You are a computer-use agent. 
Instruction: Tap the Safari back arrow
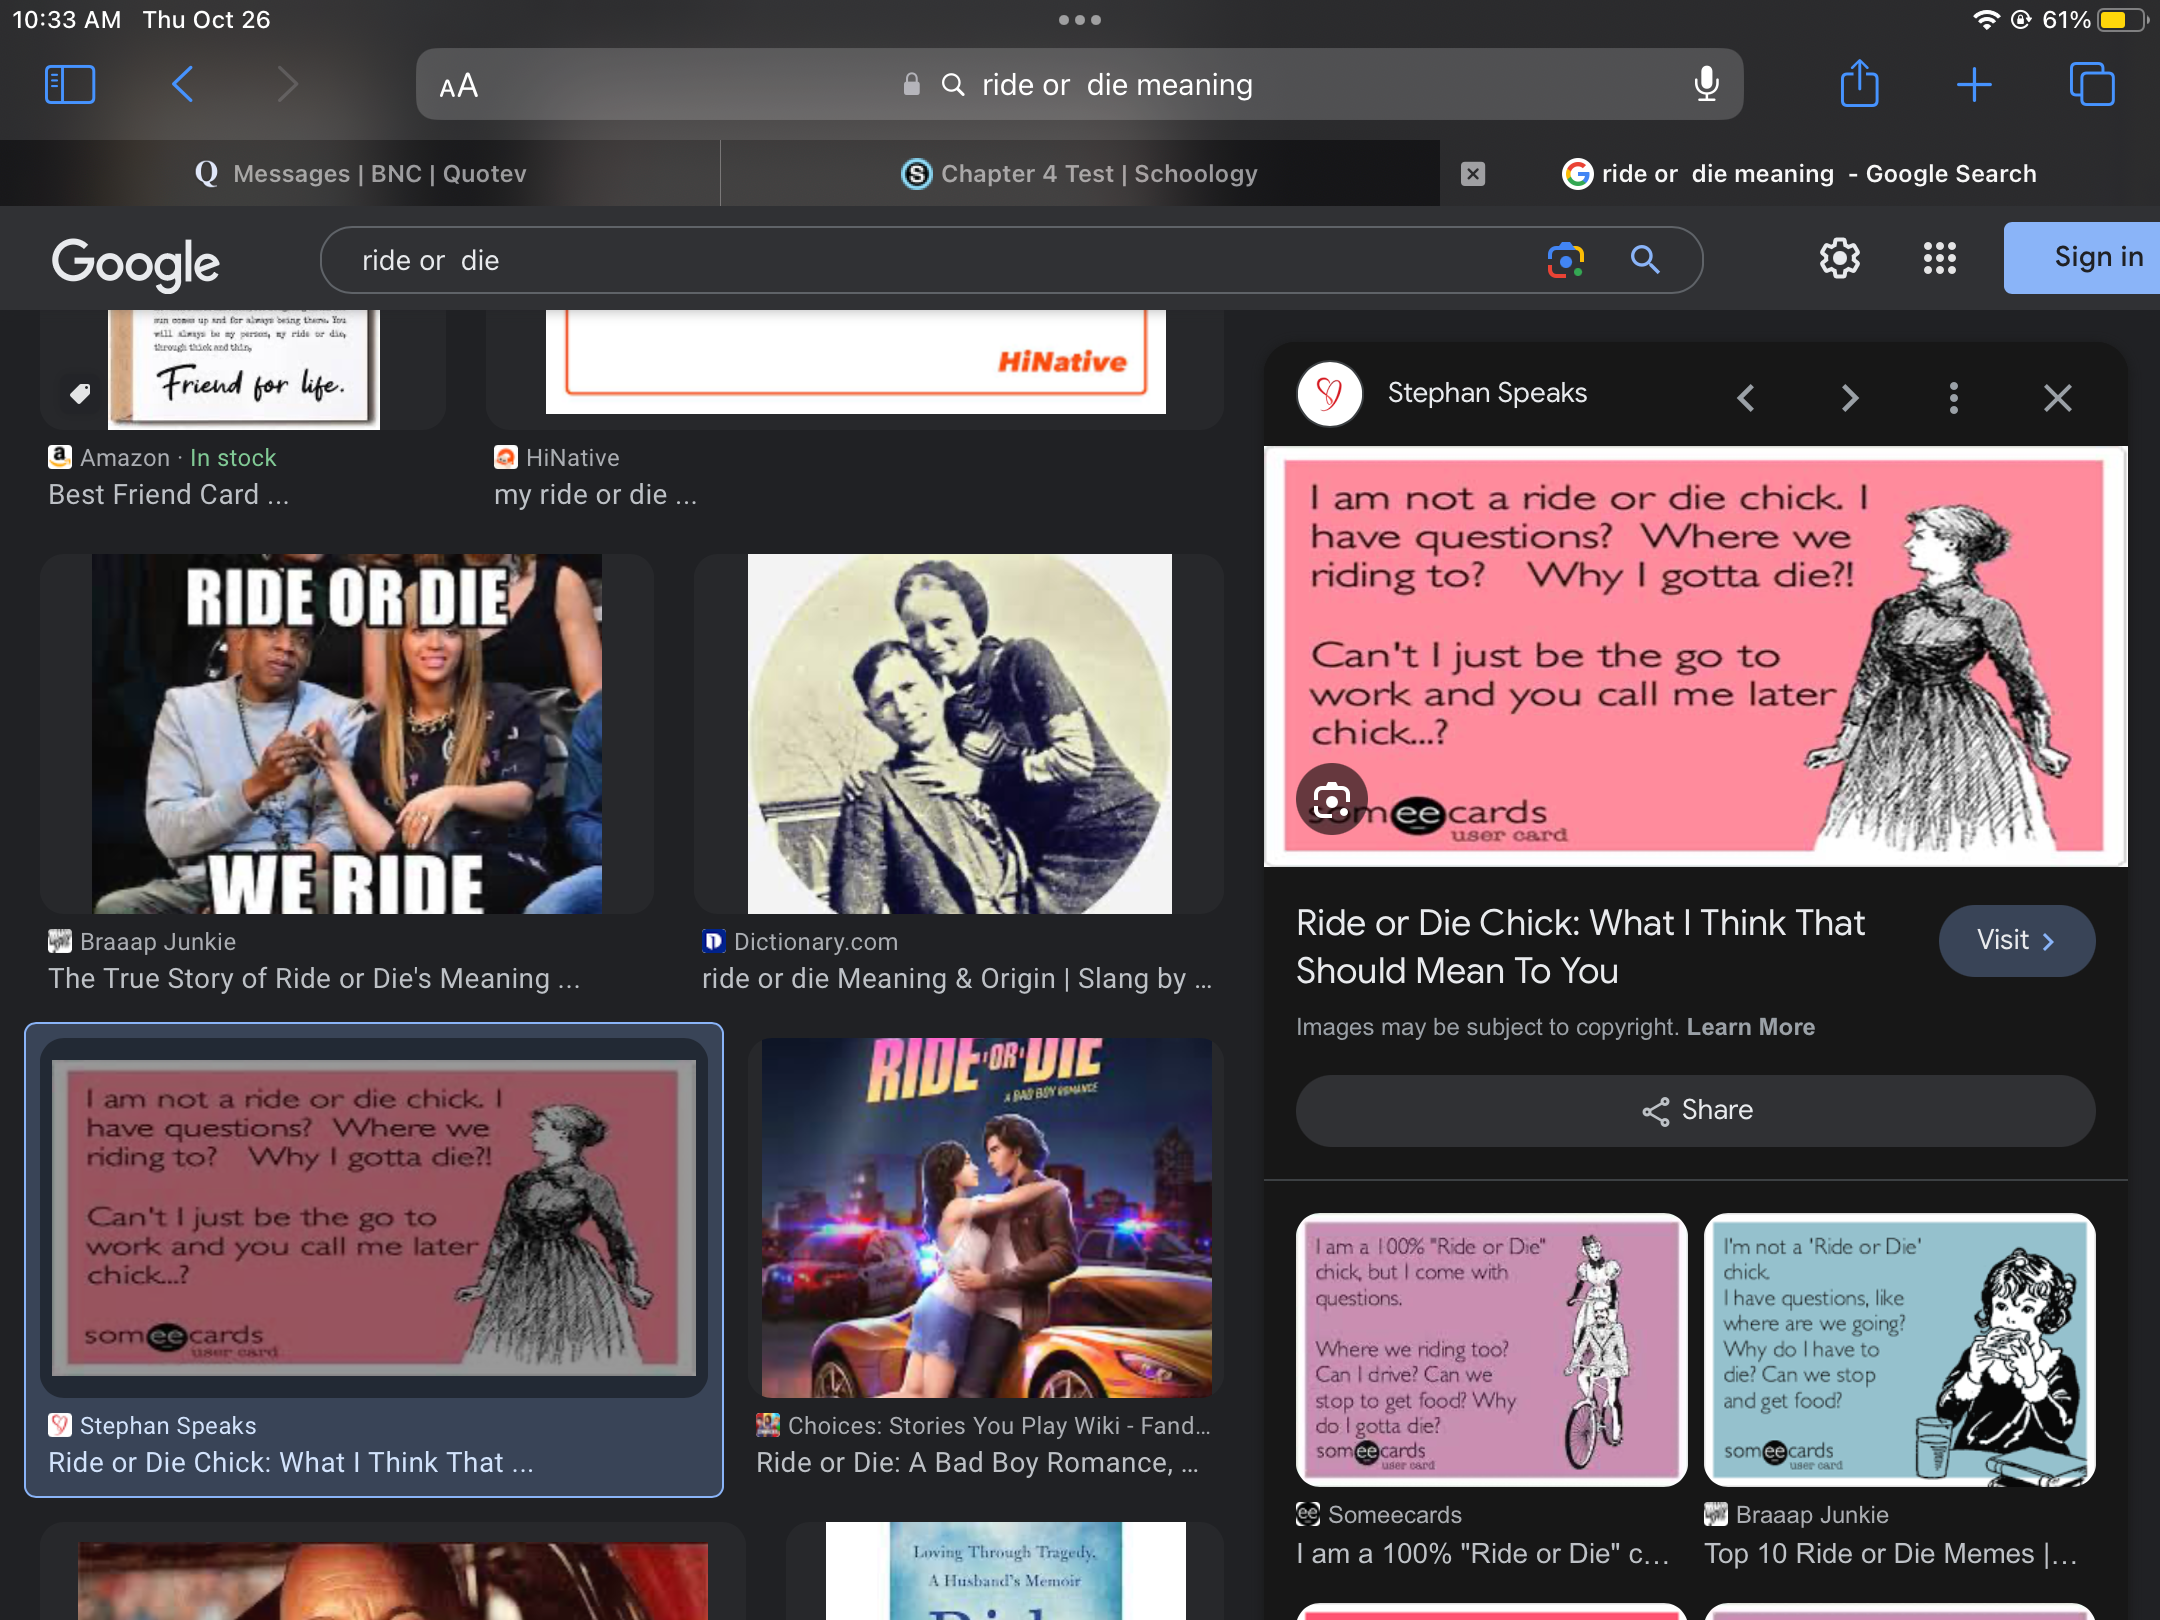(x=182, y=85)
